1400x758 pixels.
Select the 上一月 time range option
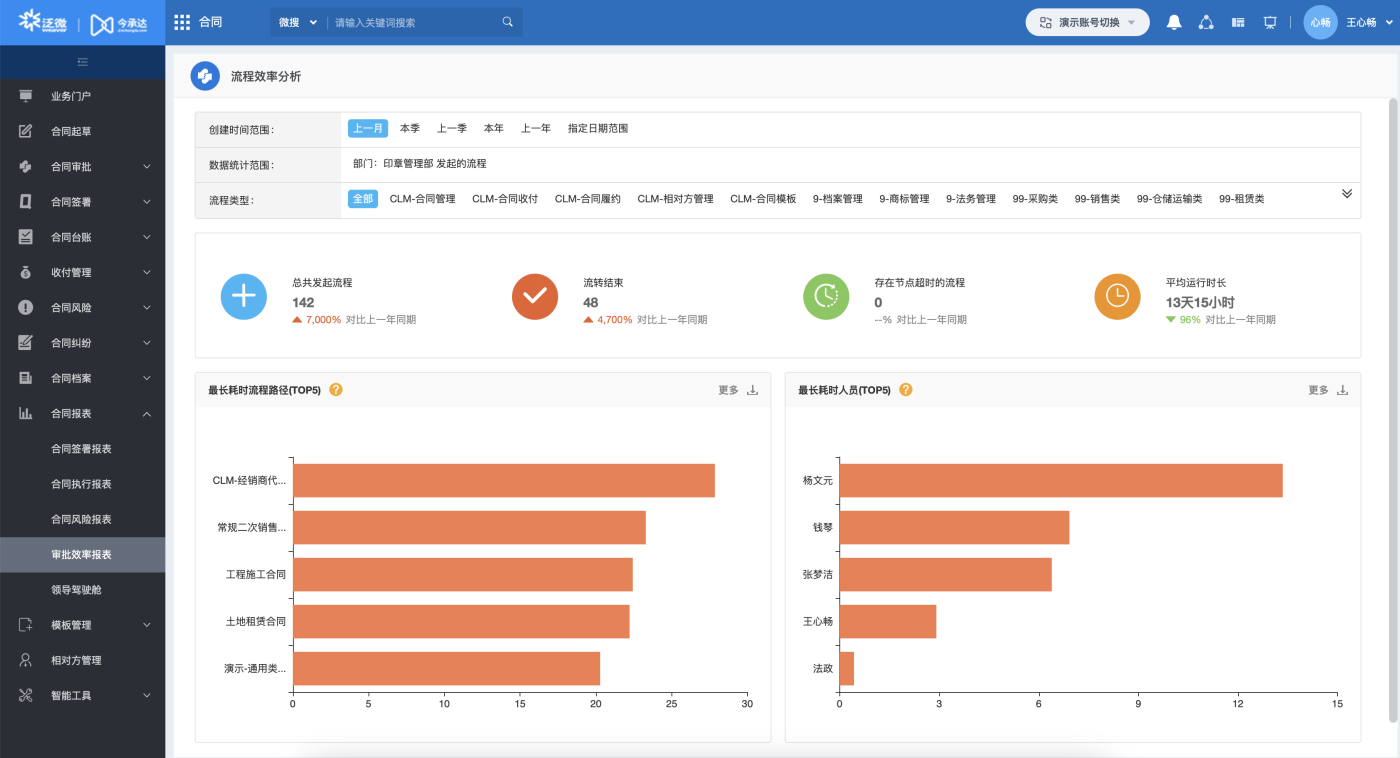click(367, 129)
